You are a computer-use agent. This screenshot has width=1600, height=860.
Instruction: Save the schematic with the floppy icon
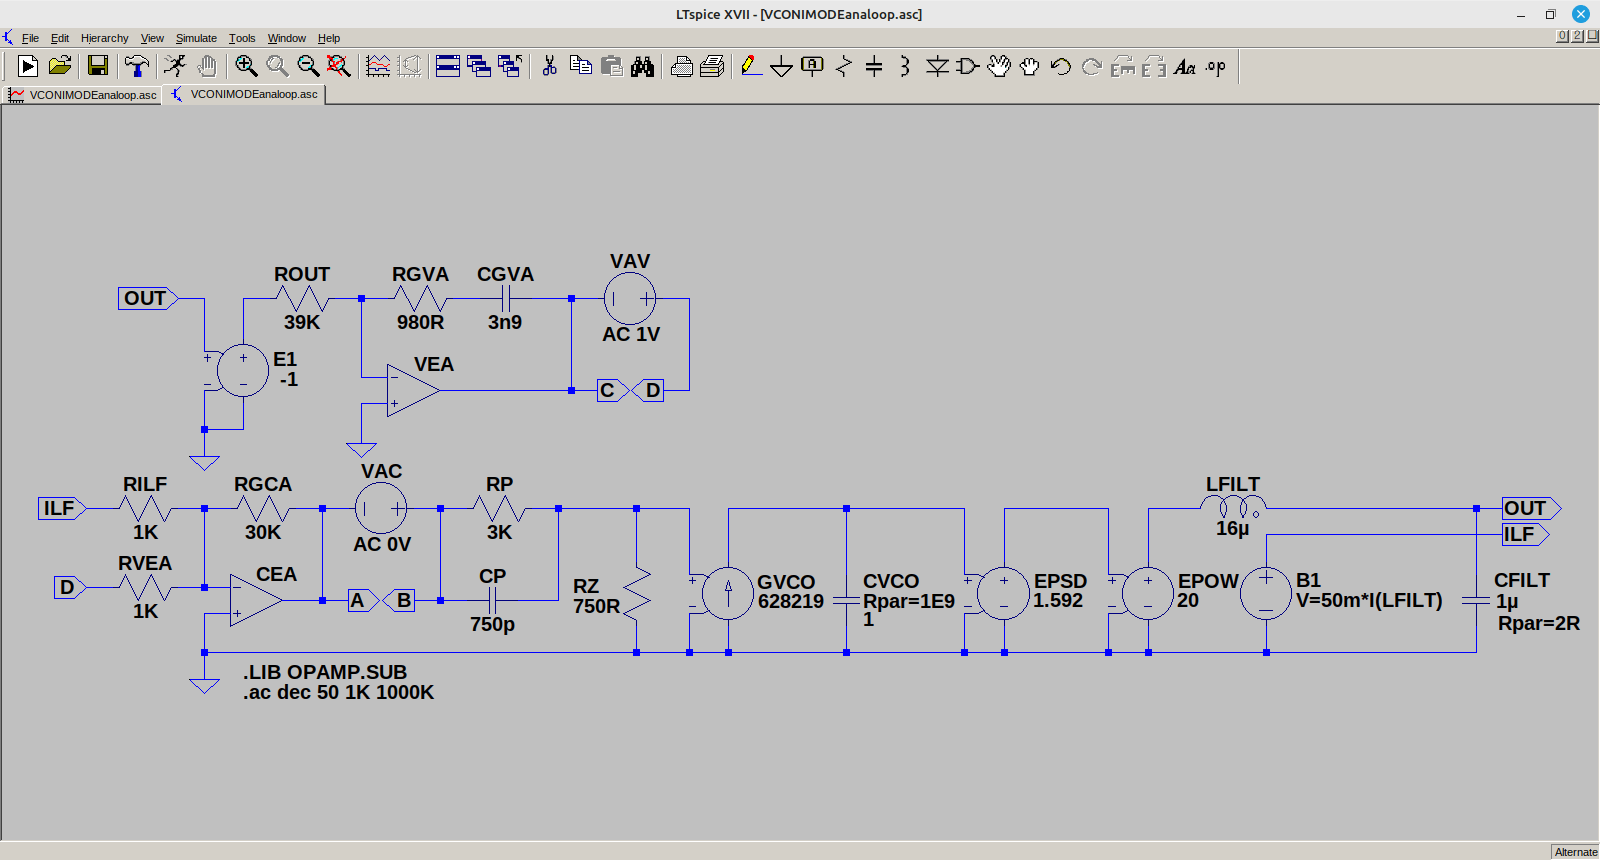click(98, 66)
